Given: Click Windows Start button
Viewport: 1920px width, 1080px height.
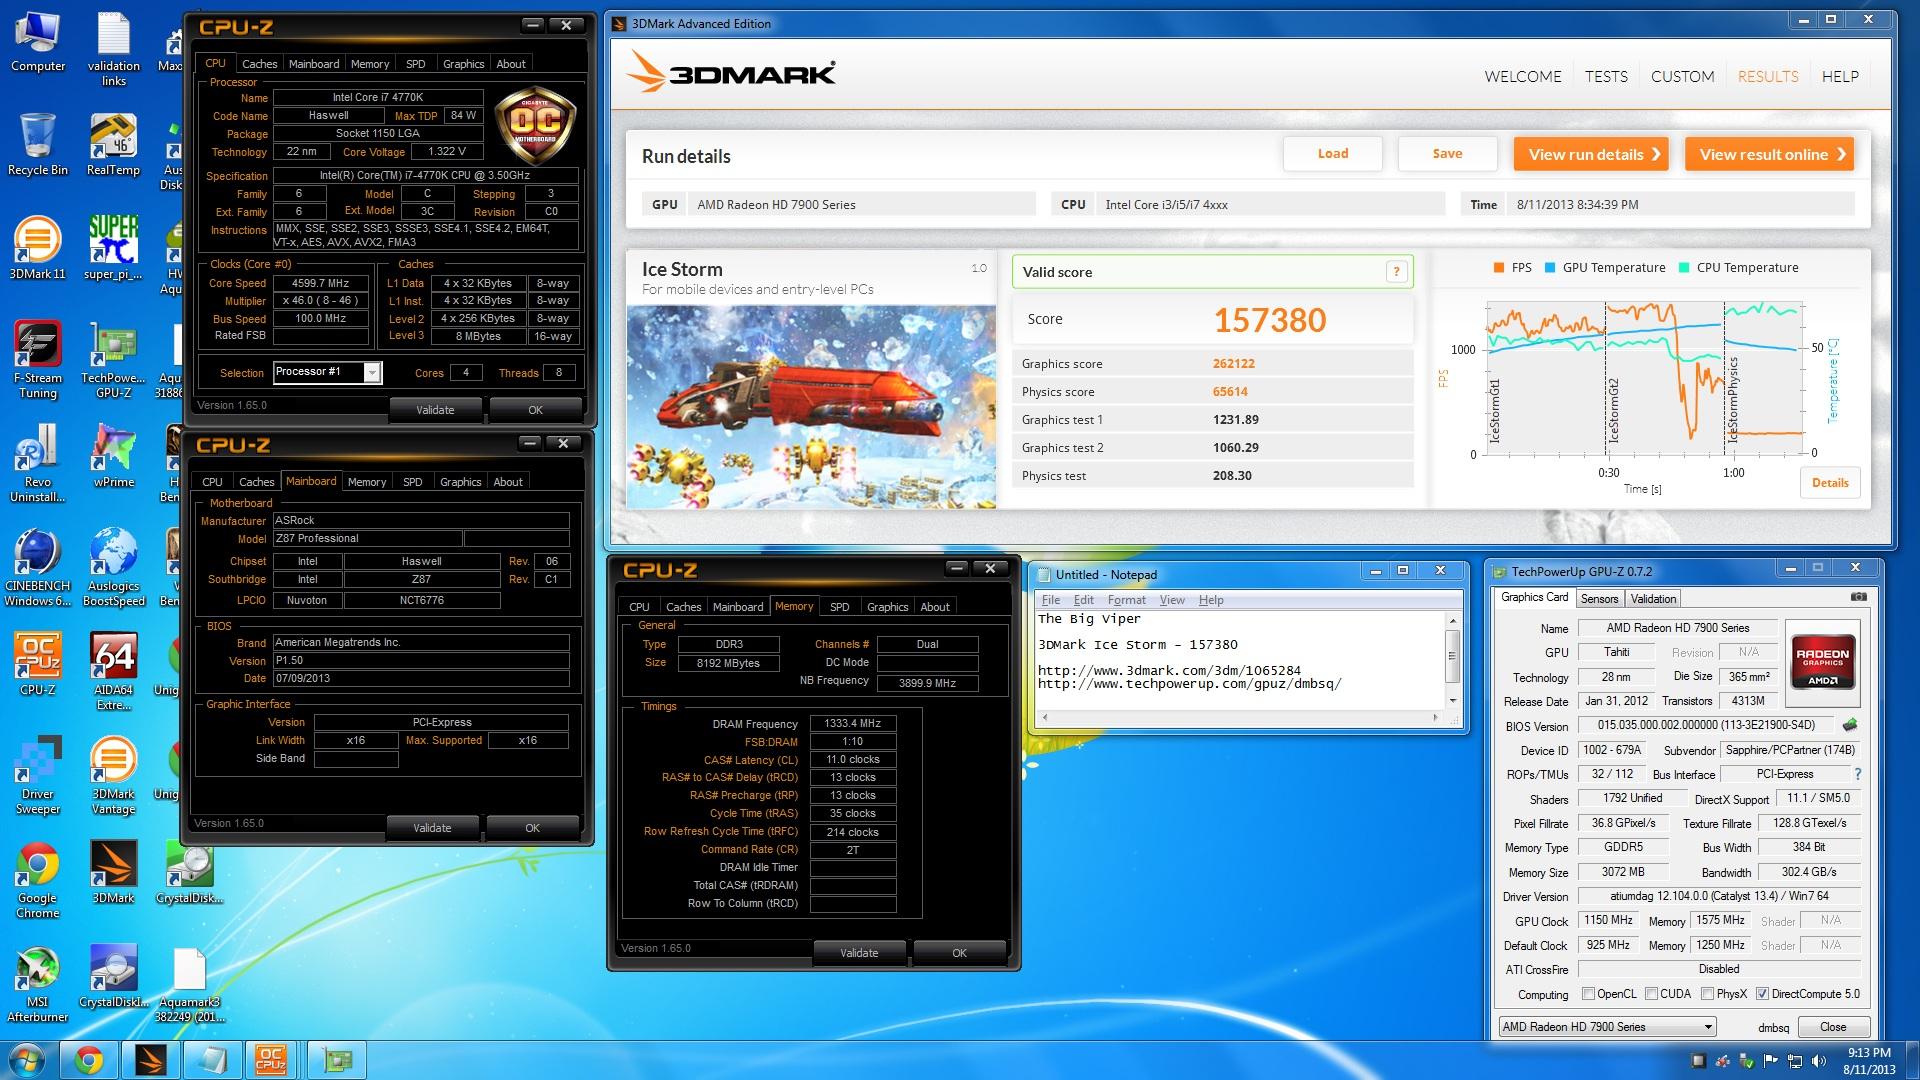Looking at the screenshot, I should point(26,1059).
